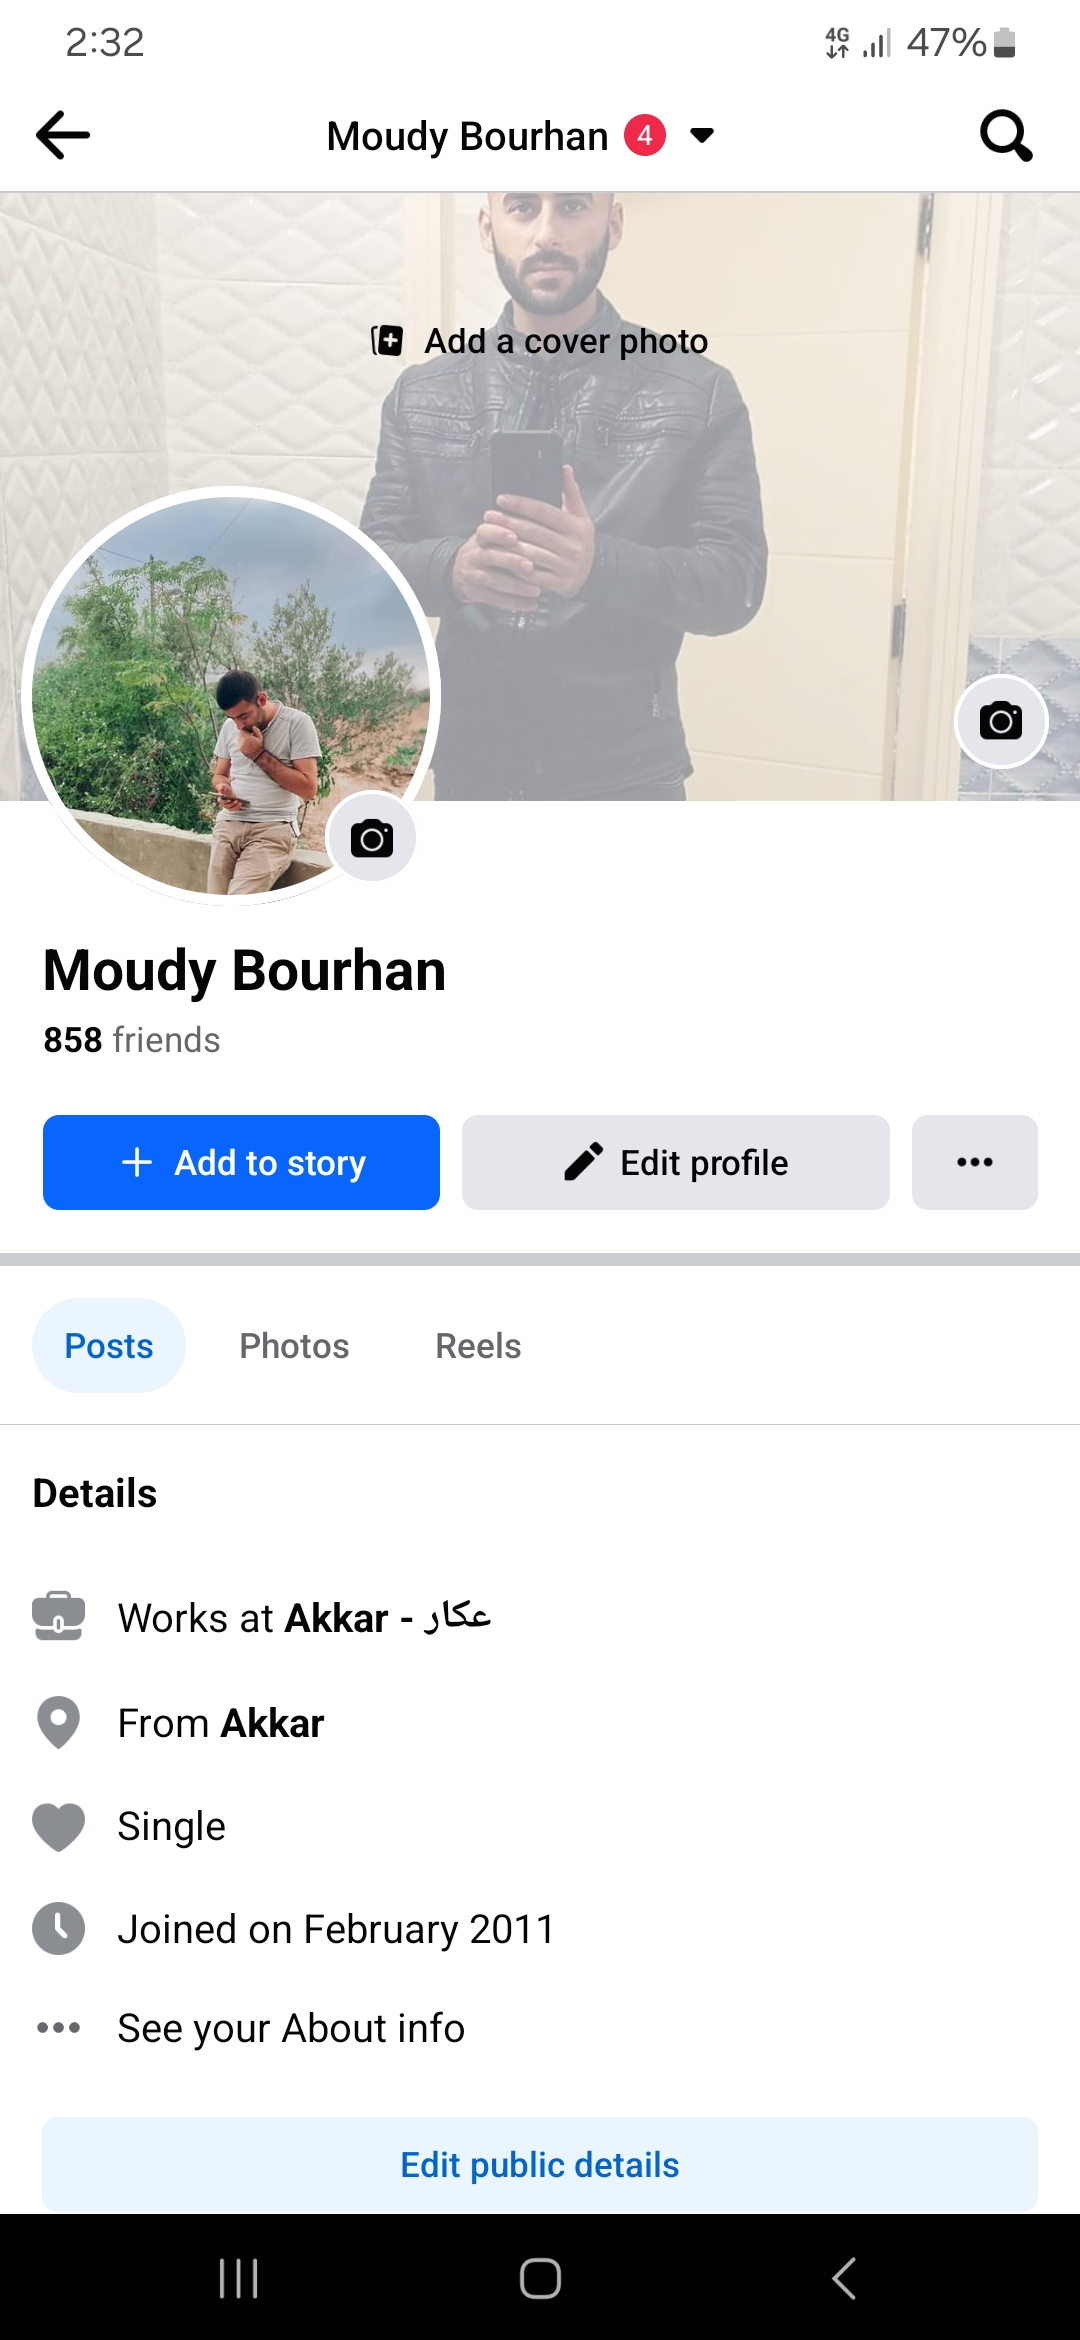Tap the back arrow in header

point(63,135)
